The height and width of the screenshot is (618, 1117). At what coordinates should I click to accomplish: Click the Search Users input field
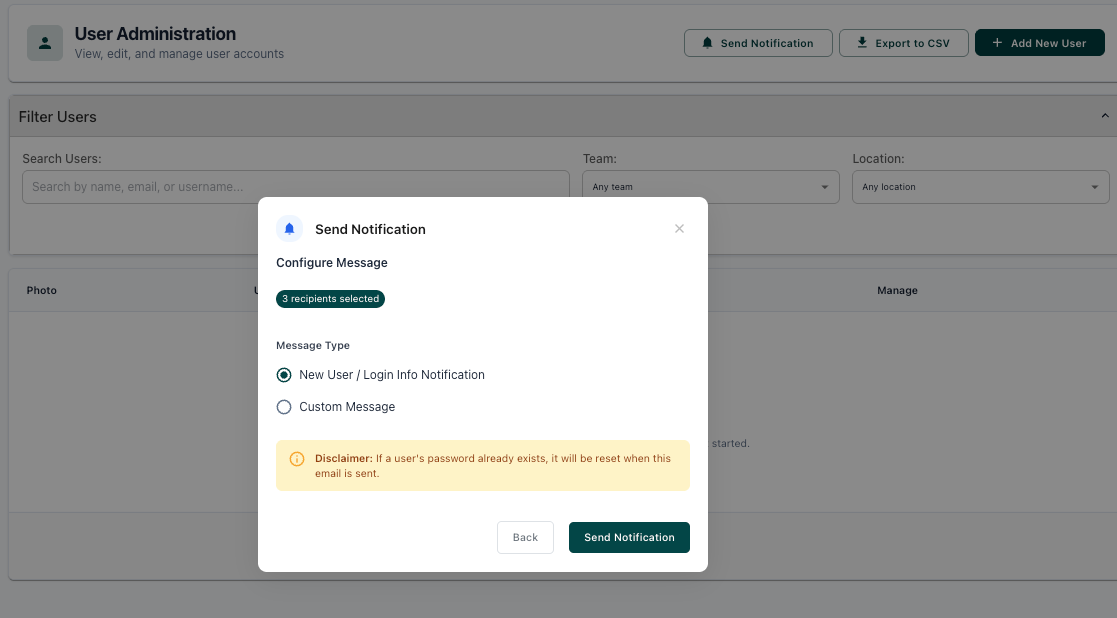click(x=296, y=187)
